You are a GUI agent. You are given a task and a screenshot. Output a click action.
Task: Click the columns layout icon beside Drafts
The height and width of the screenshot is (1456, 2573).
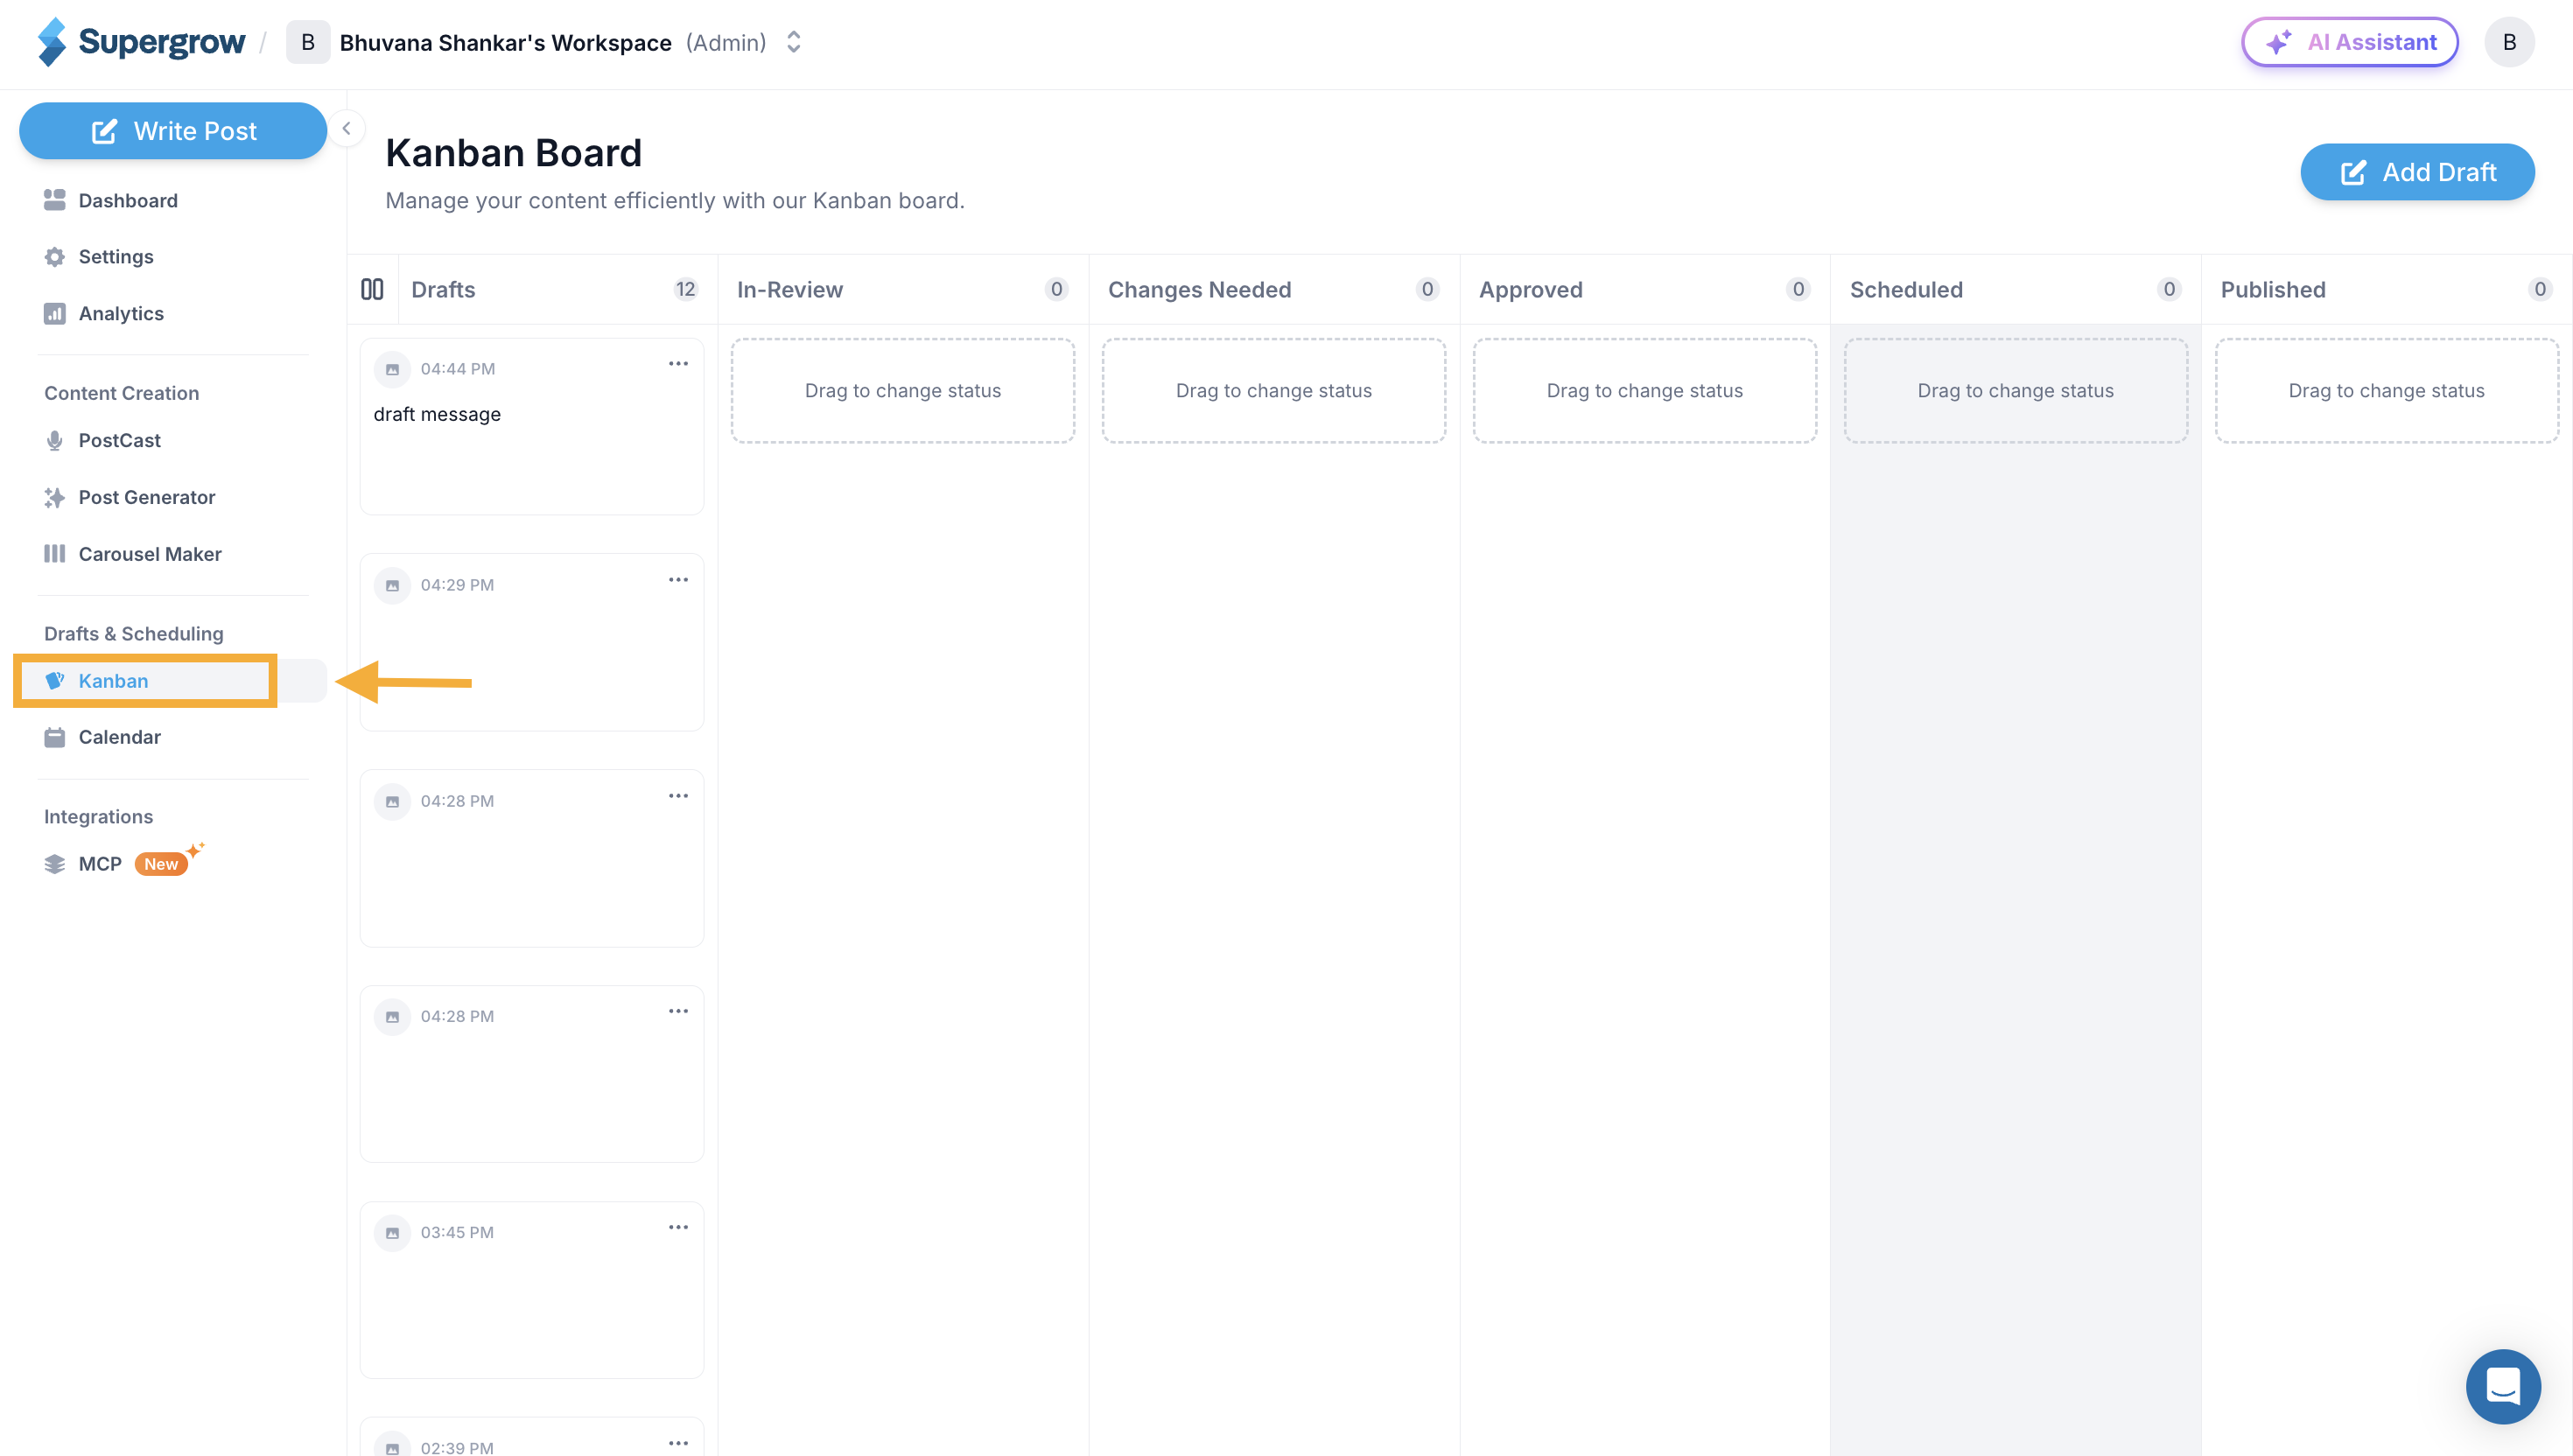coord(372,290)
